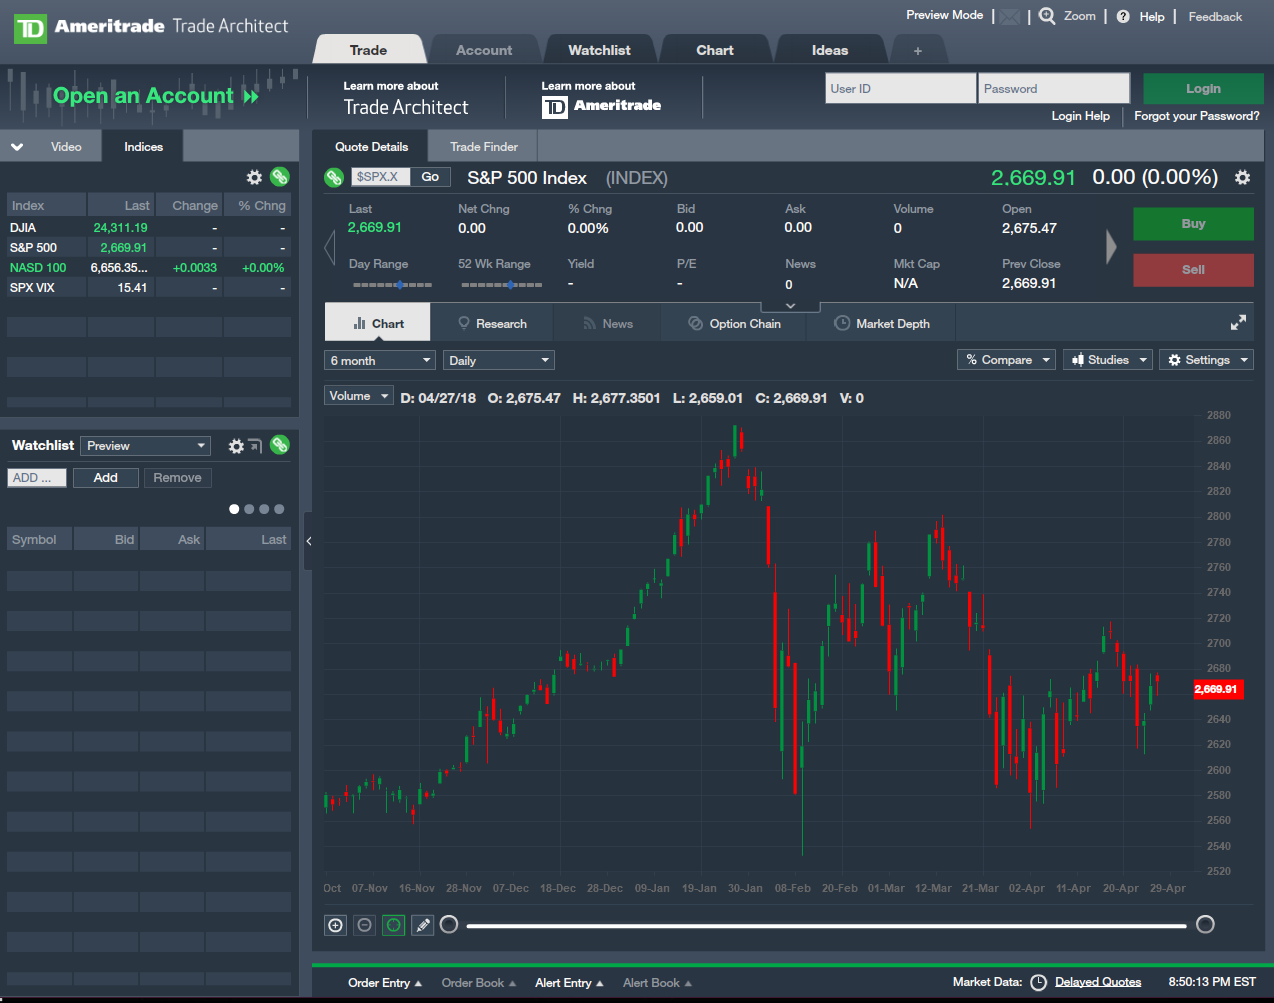Viewport: 1274px width, 1003px height.
Task: Click the Help question mark icon
Action: click(x=1123, y=17)
